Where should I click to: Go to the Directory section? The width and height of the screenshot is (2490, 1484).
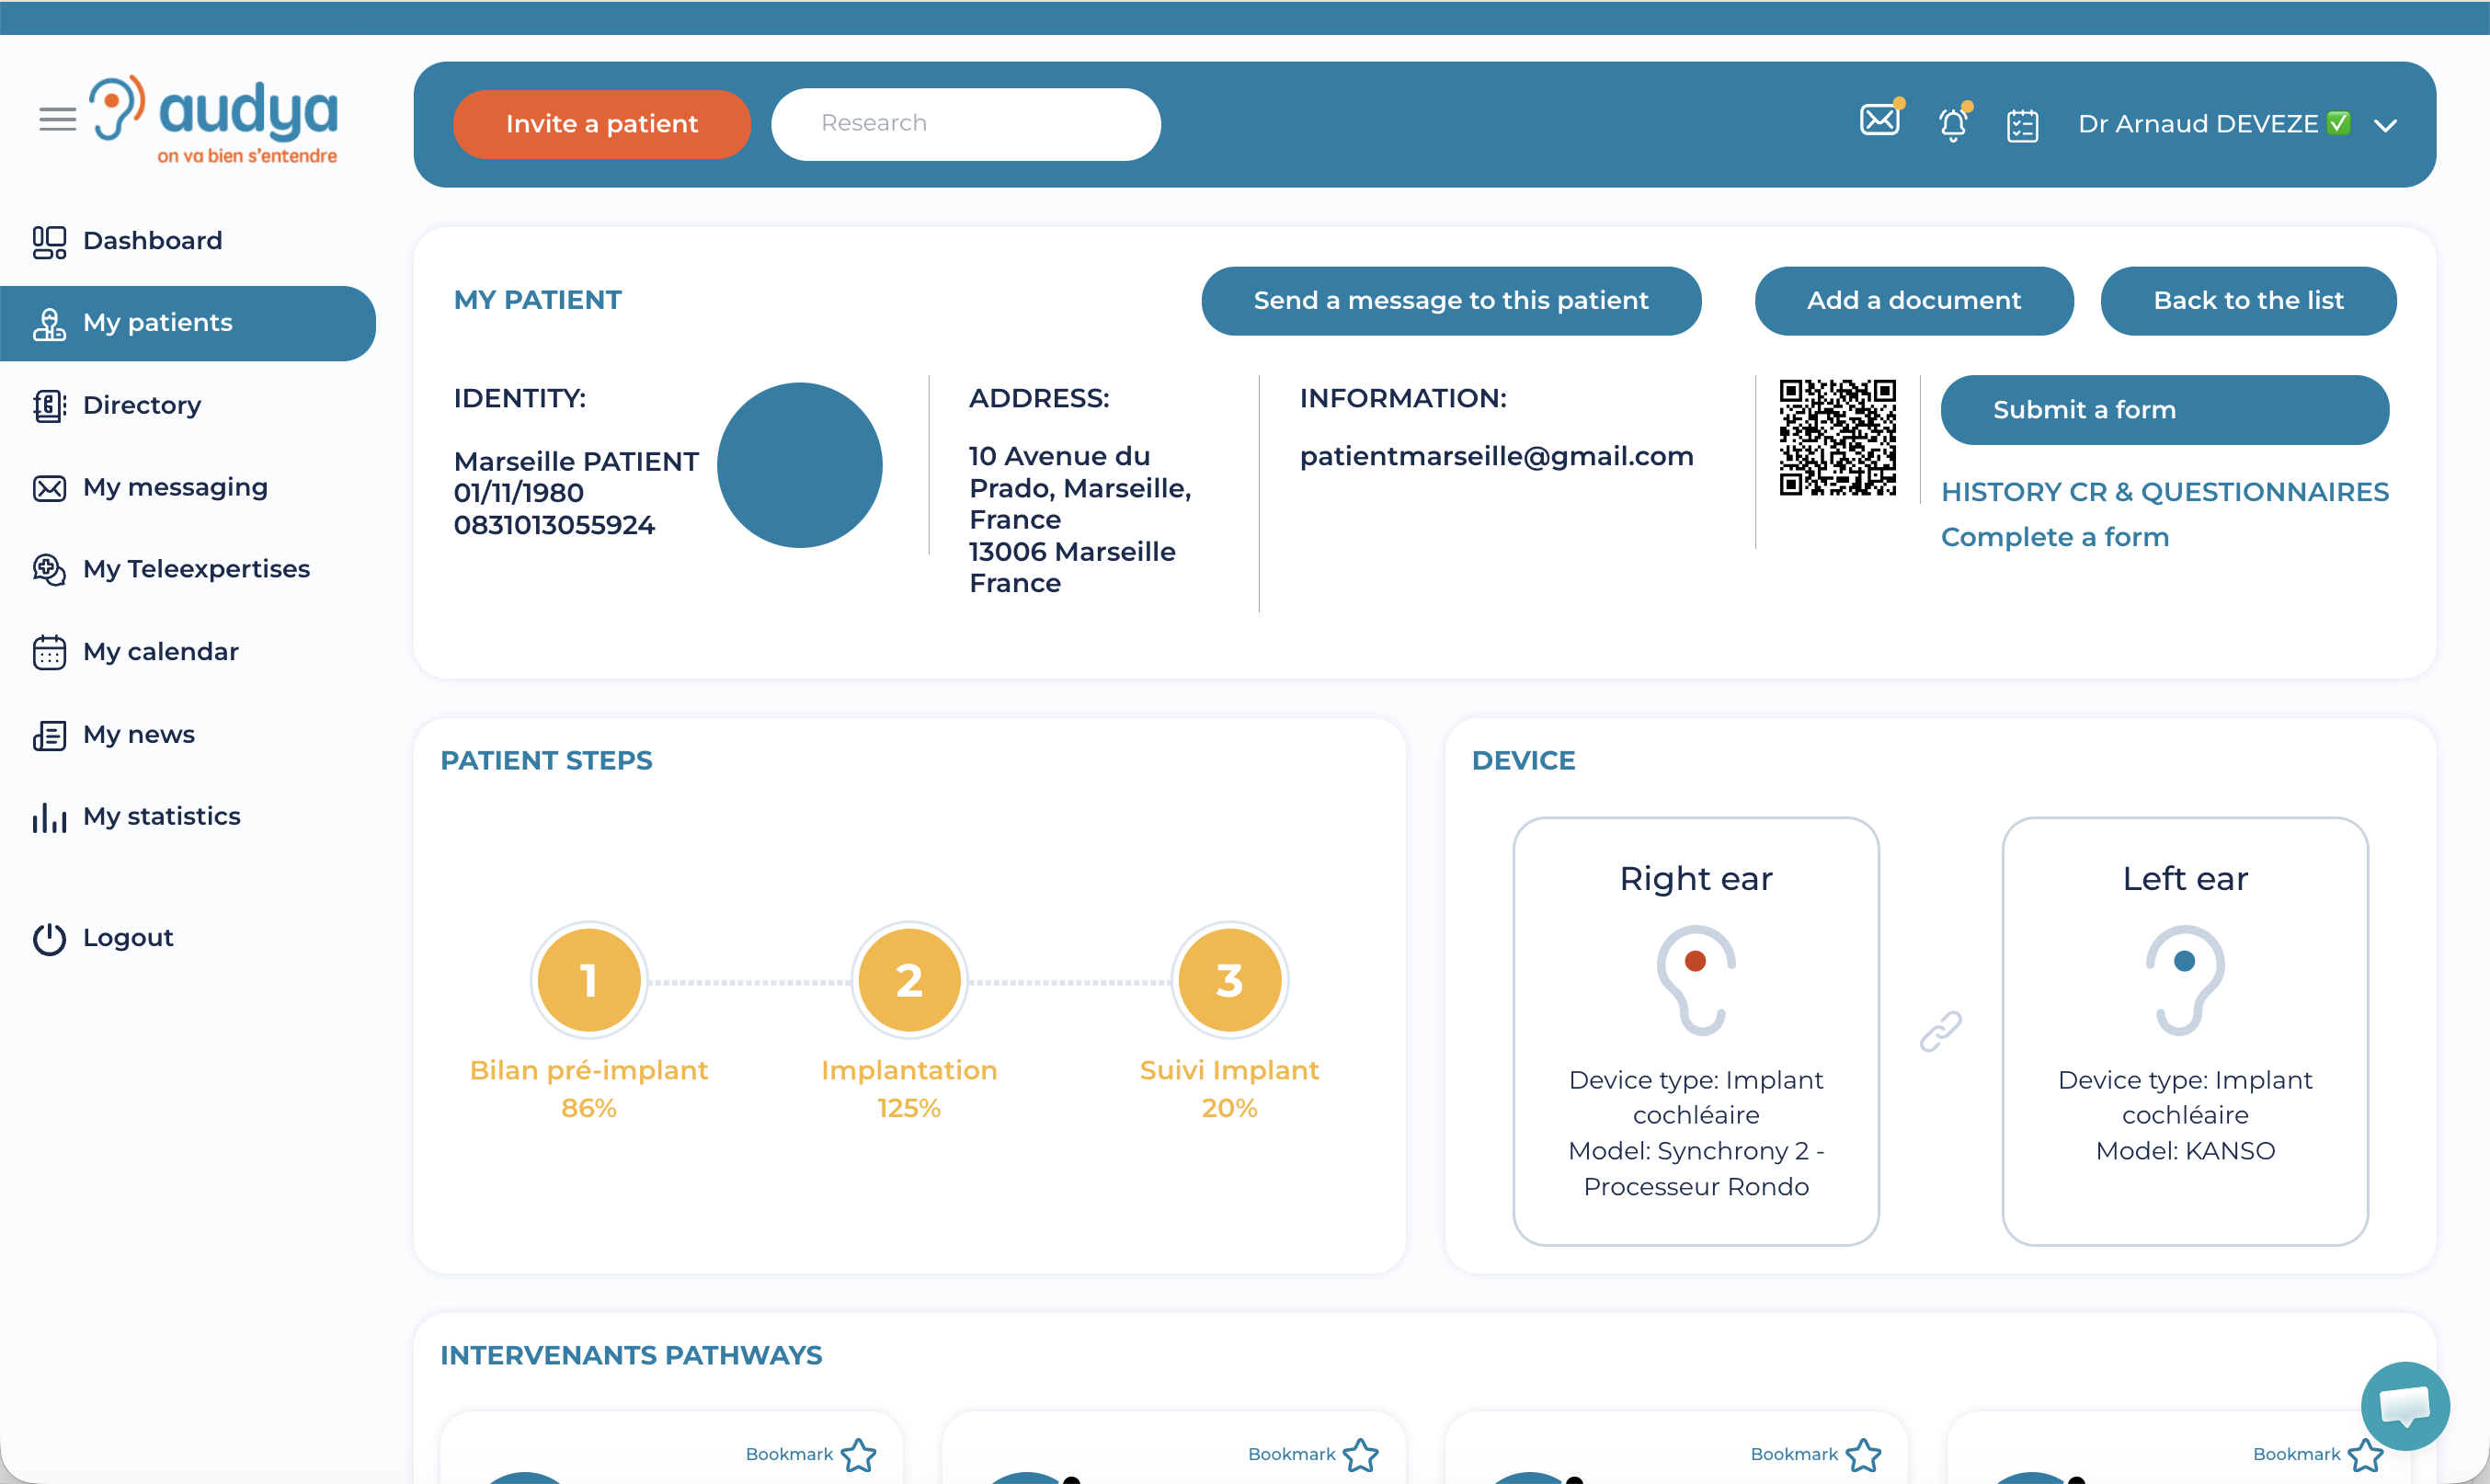pyautogui.click(x=142, y=404)
